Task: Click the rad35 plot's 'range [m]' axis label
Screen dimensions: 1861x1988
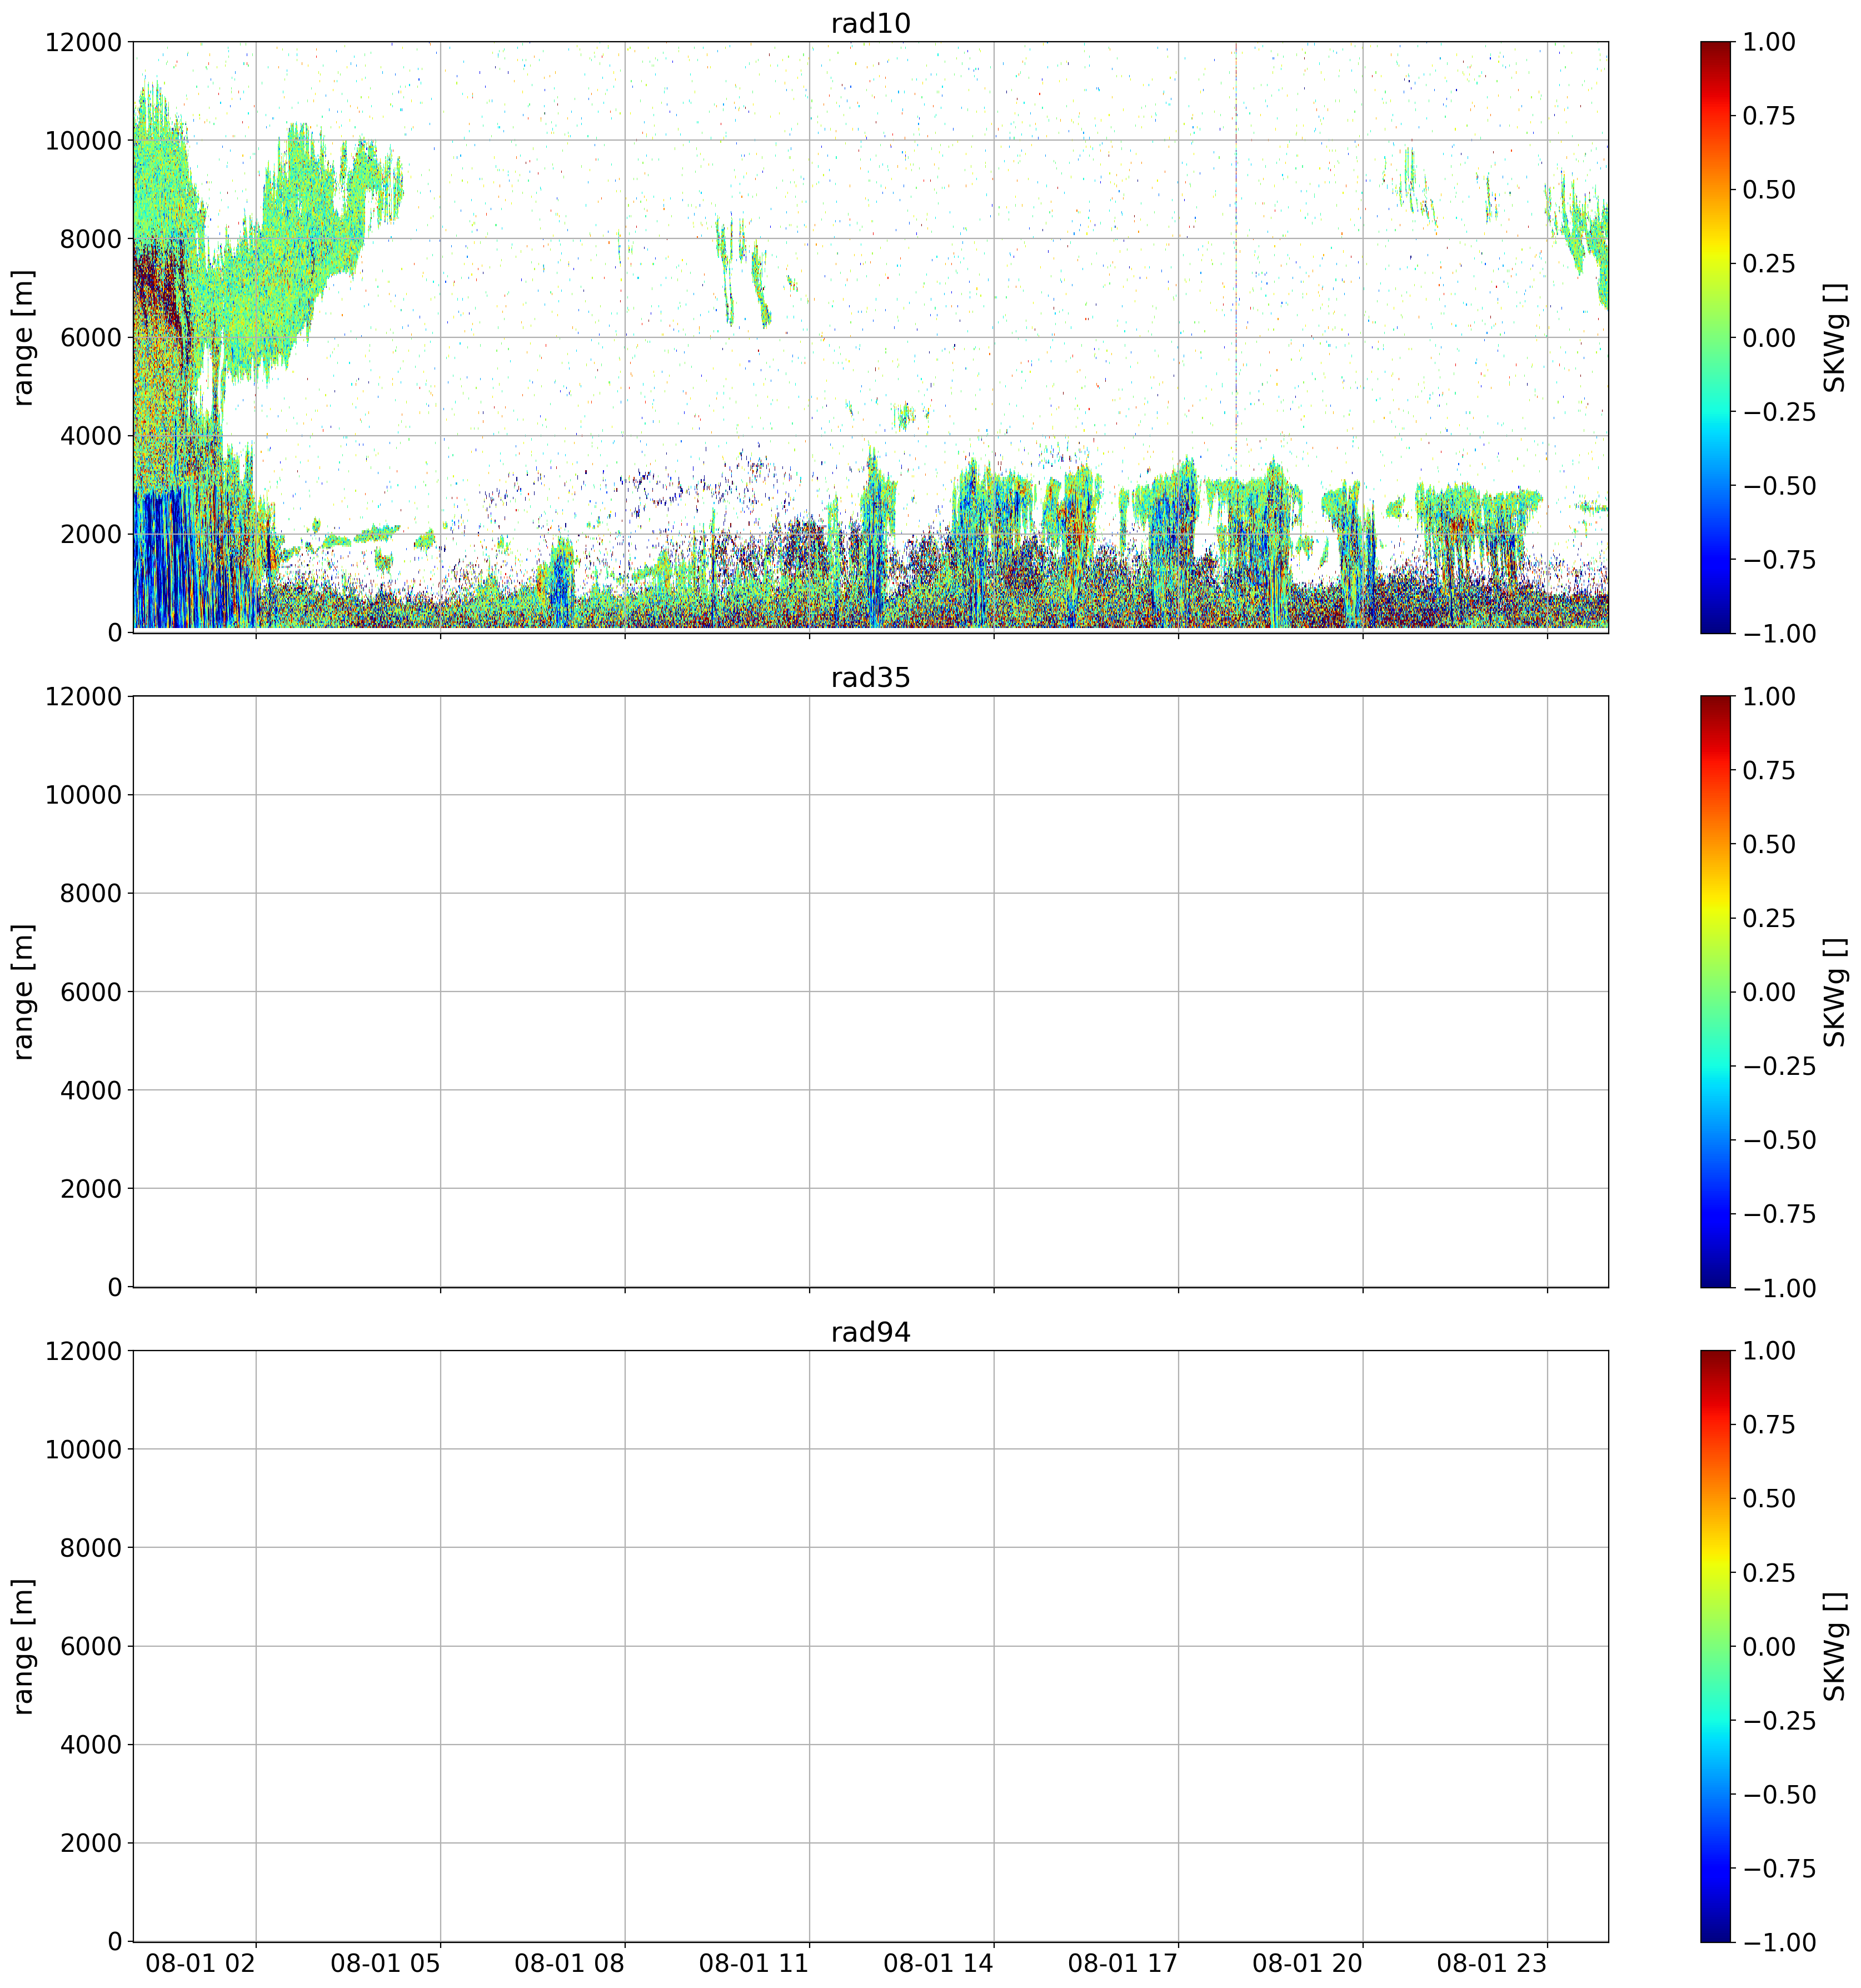Action: tap(24, 991)
